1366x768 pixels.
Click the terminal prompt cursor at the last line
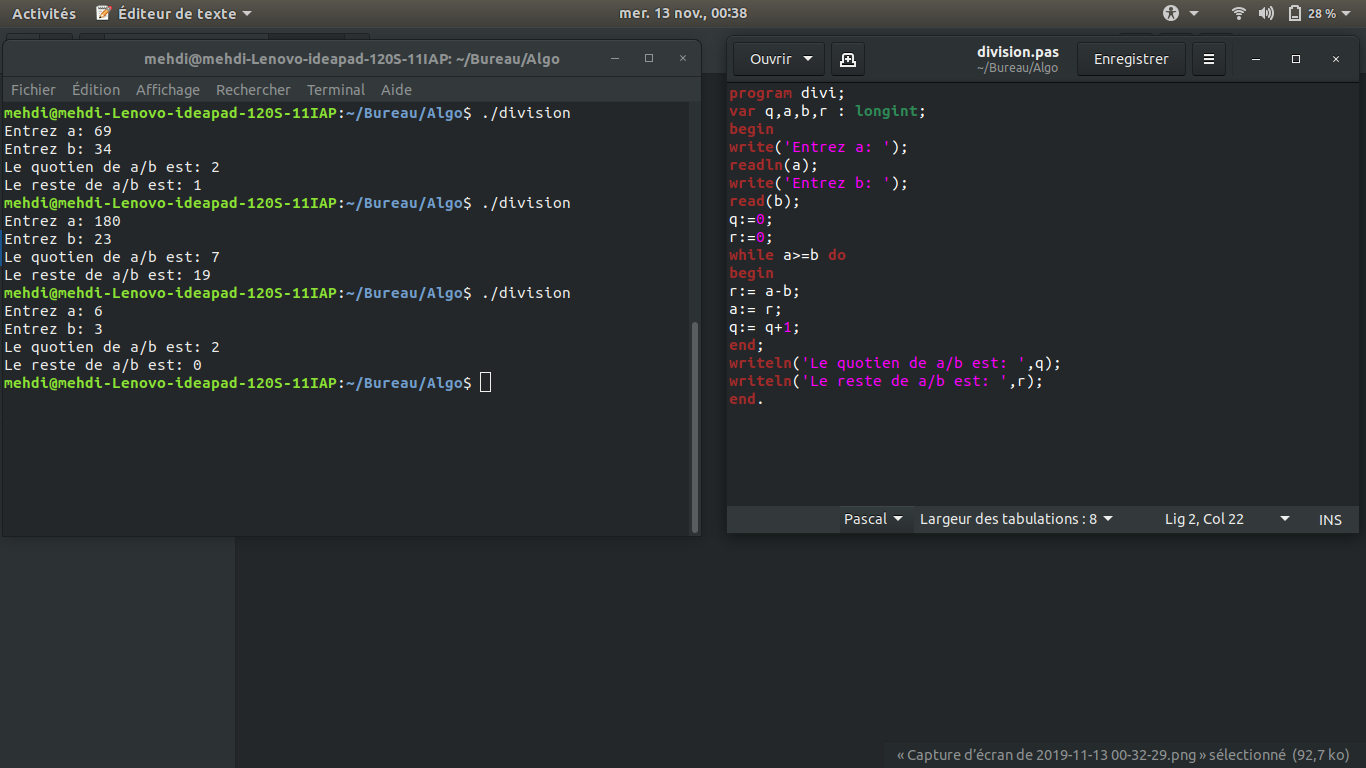tap(486, 383)
